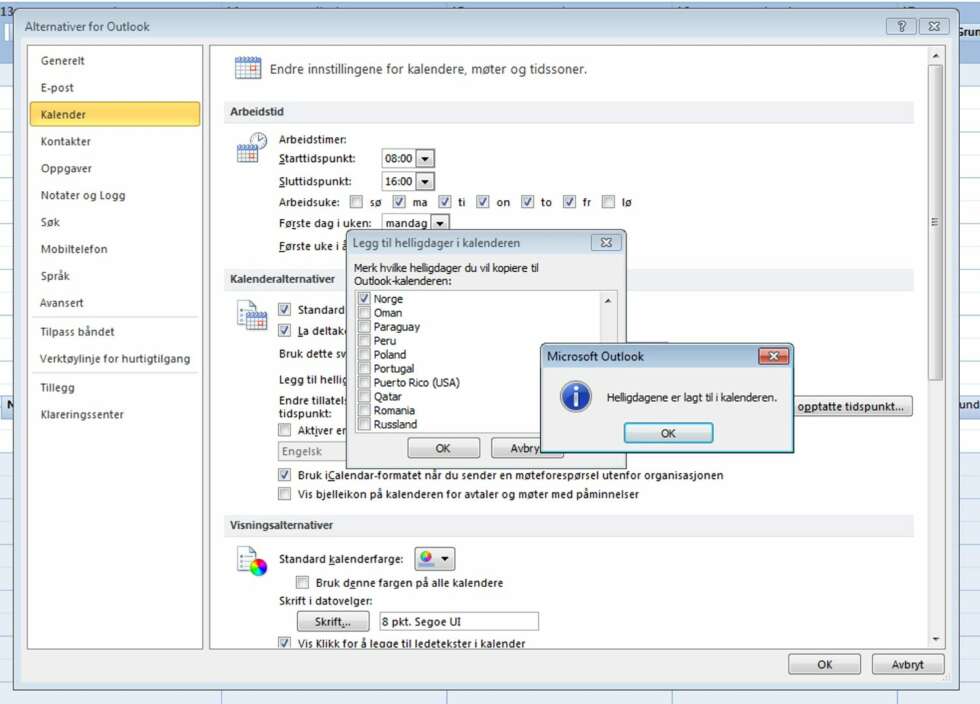Check Peru in the holiday list
The image size is (980, 704).
364,340
